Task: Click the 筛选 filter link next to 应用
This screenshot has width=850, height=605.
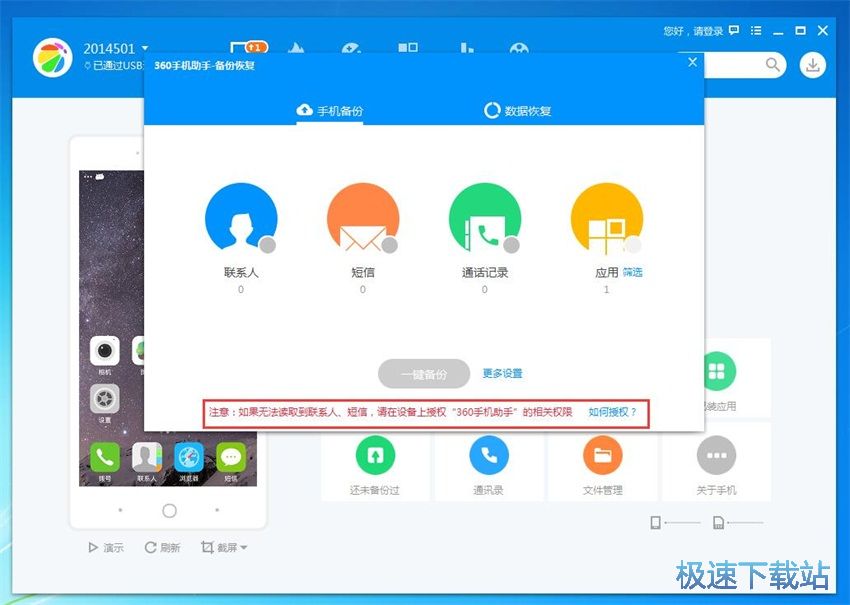Action: tap(632, 272)
